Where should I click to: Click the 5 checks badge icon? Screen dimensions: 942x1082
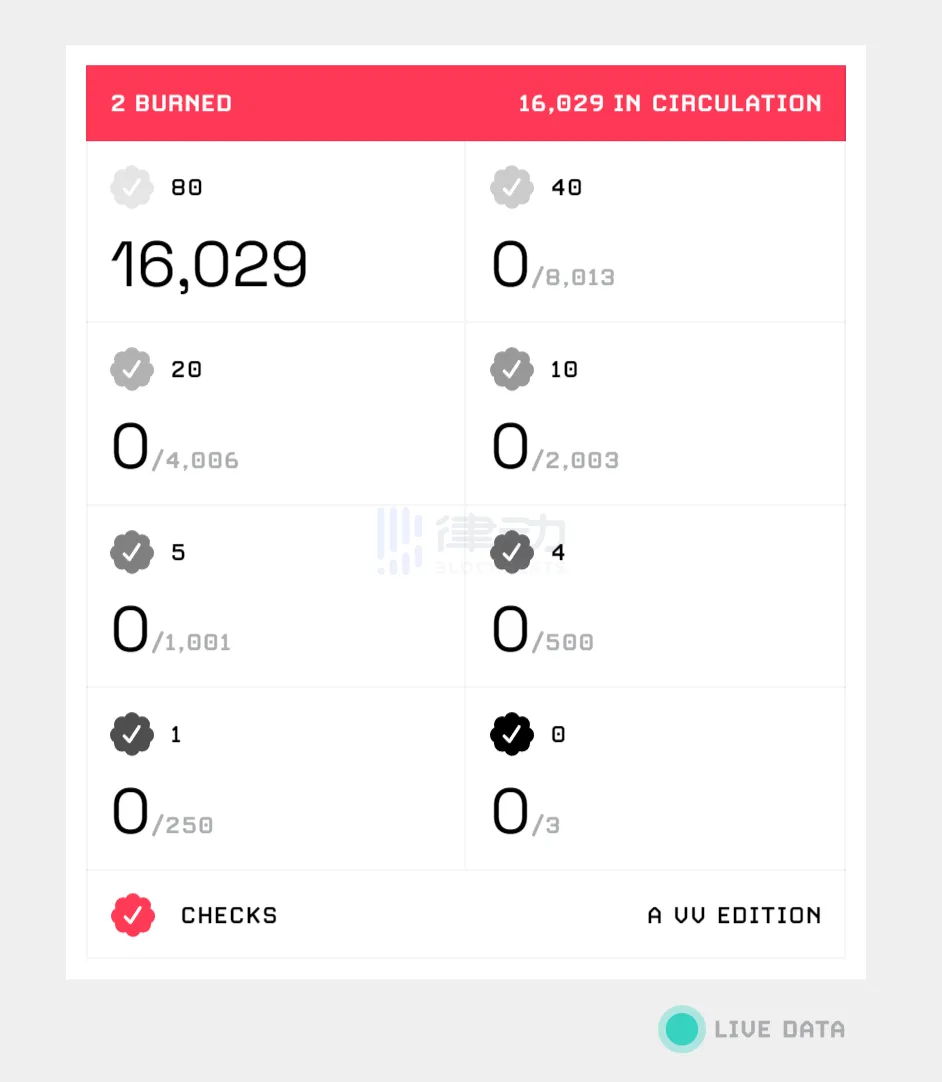(x=131, y=552)
